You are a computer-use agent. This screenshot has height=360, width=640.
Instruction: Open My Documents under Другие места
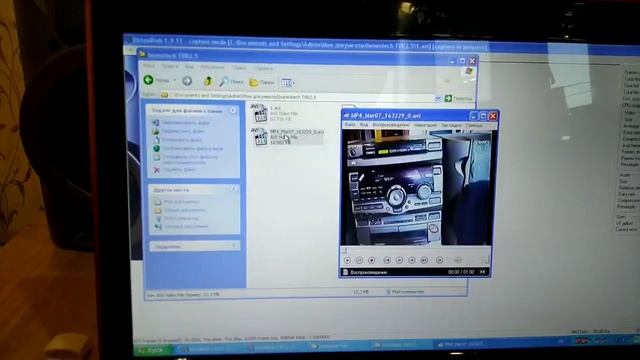[177, 202]
